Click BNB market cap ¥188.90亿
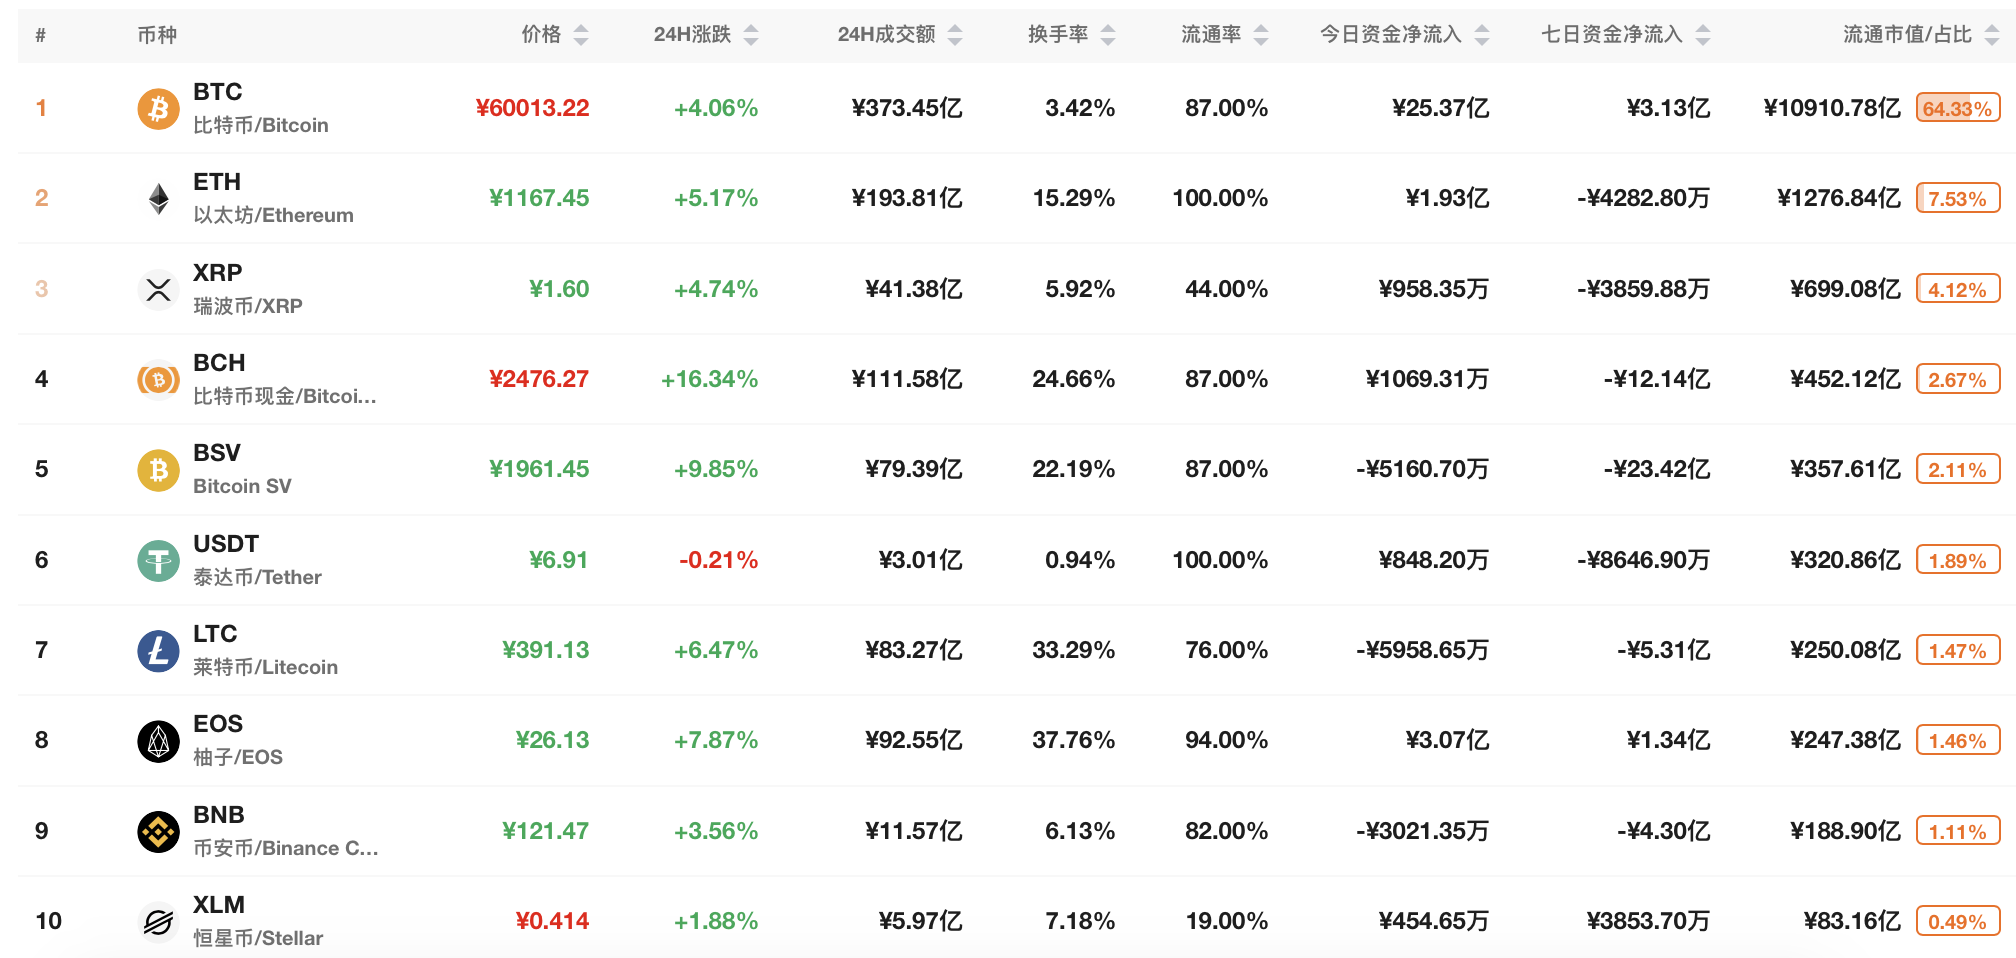 pyautogui.click(x=1846, y=831)
